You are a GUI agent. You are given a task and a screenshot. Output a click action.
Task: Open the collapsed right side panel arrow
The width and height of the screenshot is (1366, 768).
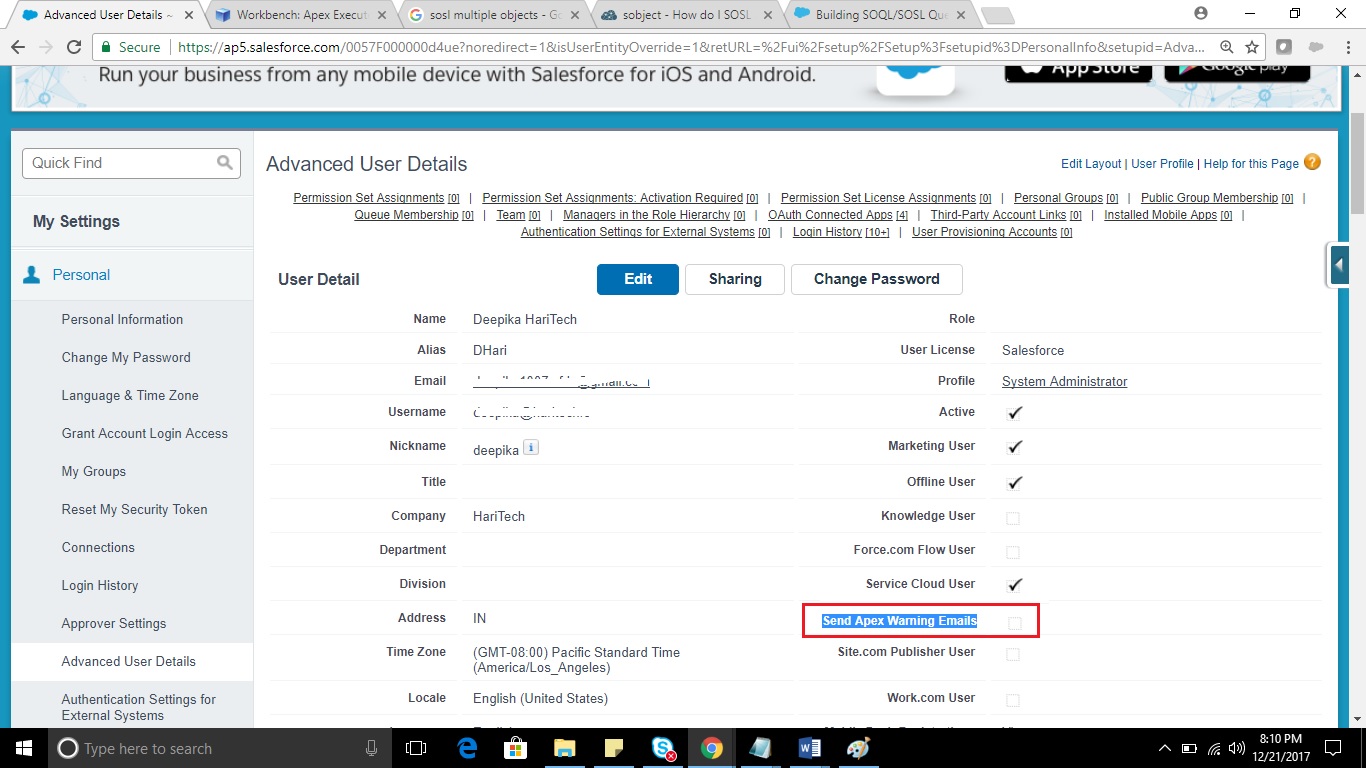[1339, 265]
